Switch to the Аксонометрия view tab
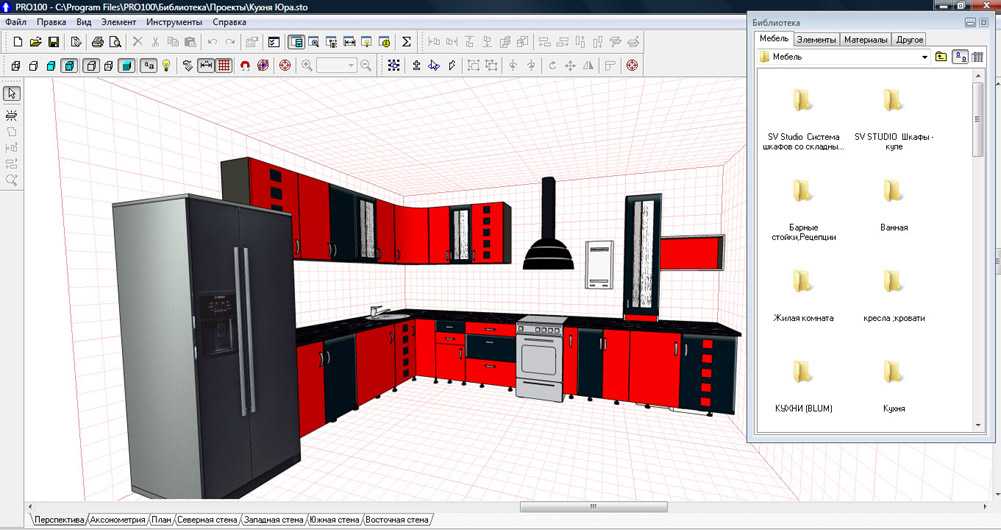The height and width of the screenshot is (530, 1001). [x=117, y=520]
